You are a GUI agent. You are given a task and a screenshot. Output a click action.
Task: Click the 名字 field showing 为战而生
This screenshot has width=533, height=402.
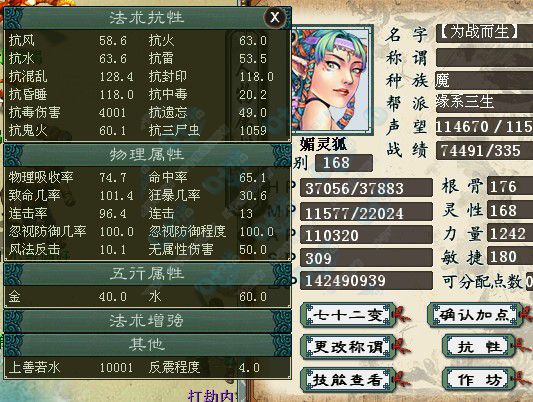[x=484, y=33]
